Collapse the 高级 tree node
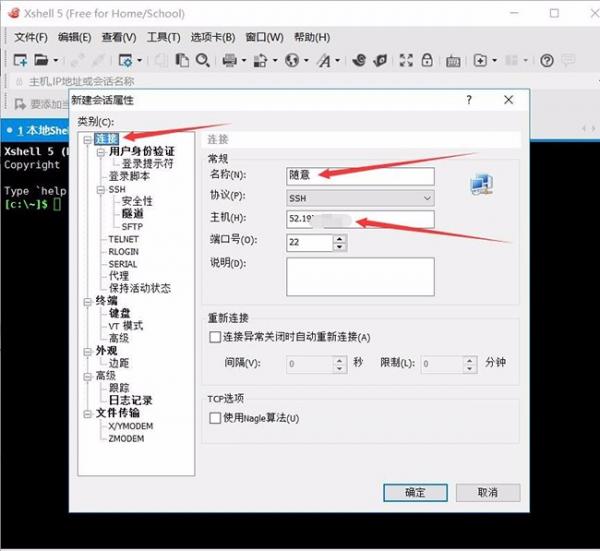600x551 pixels. [88, 377]
